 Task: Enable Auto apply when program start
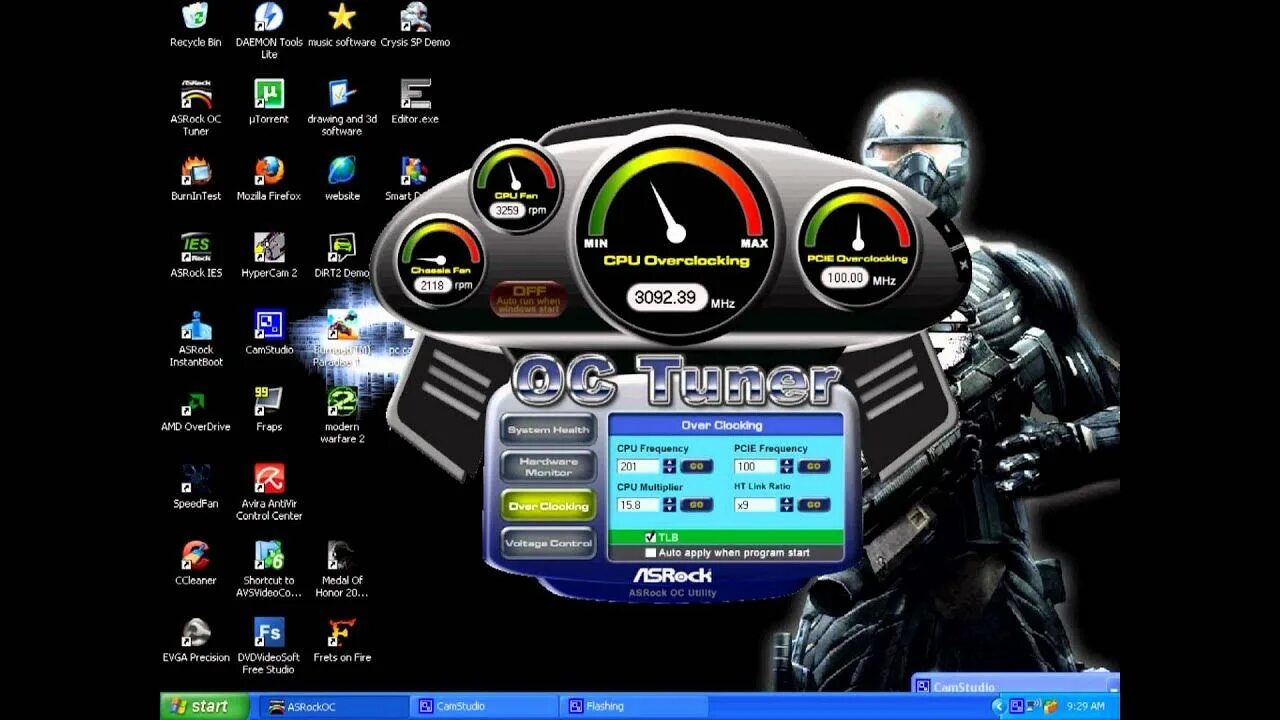pyautogui.click(x=651, y=552)
